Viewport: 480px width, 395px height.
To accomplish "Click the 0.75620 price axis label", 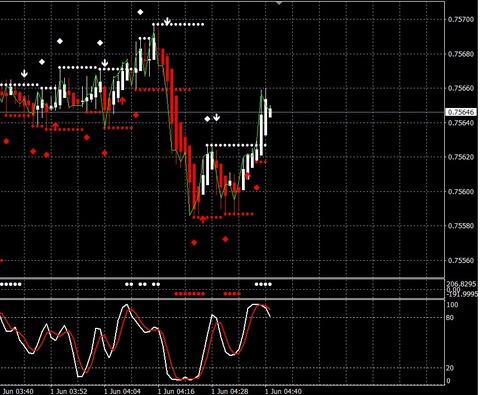I will [461, 157].
